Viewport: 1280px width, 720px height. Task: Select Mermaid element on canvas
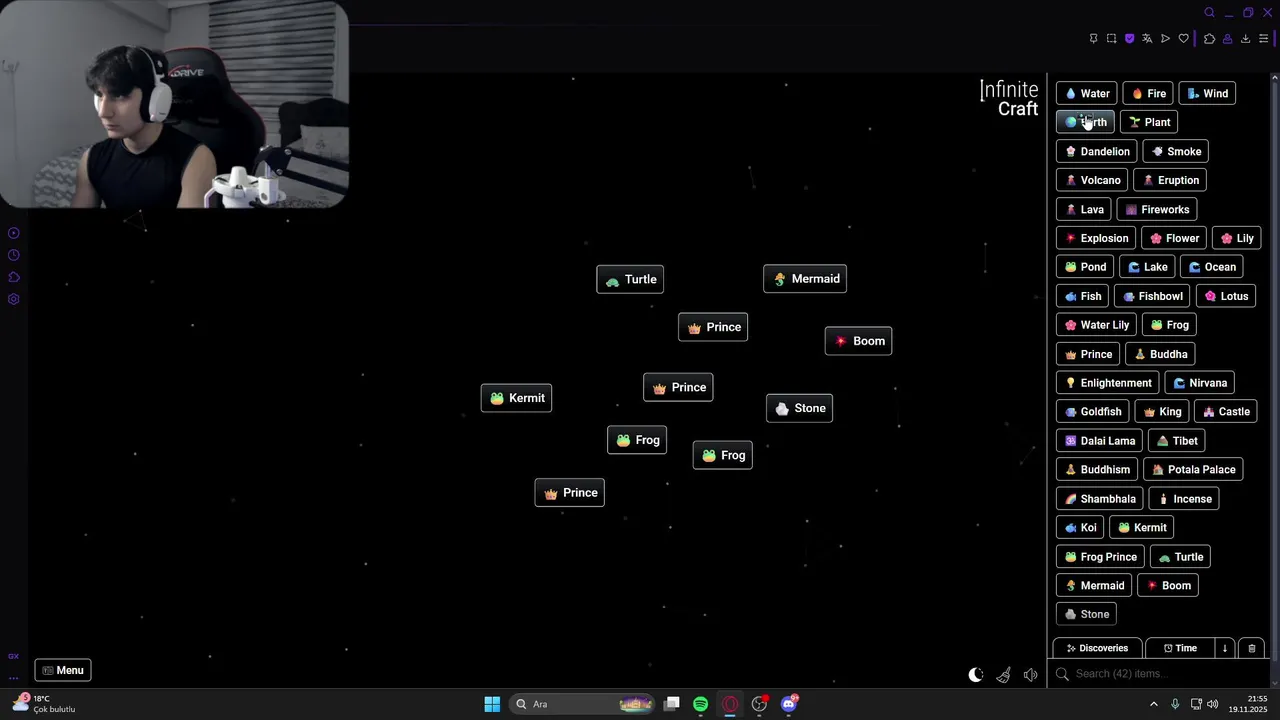click(x=805, y=279)
